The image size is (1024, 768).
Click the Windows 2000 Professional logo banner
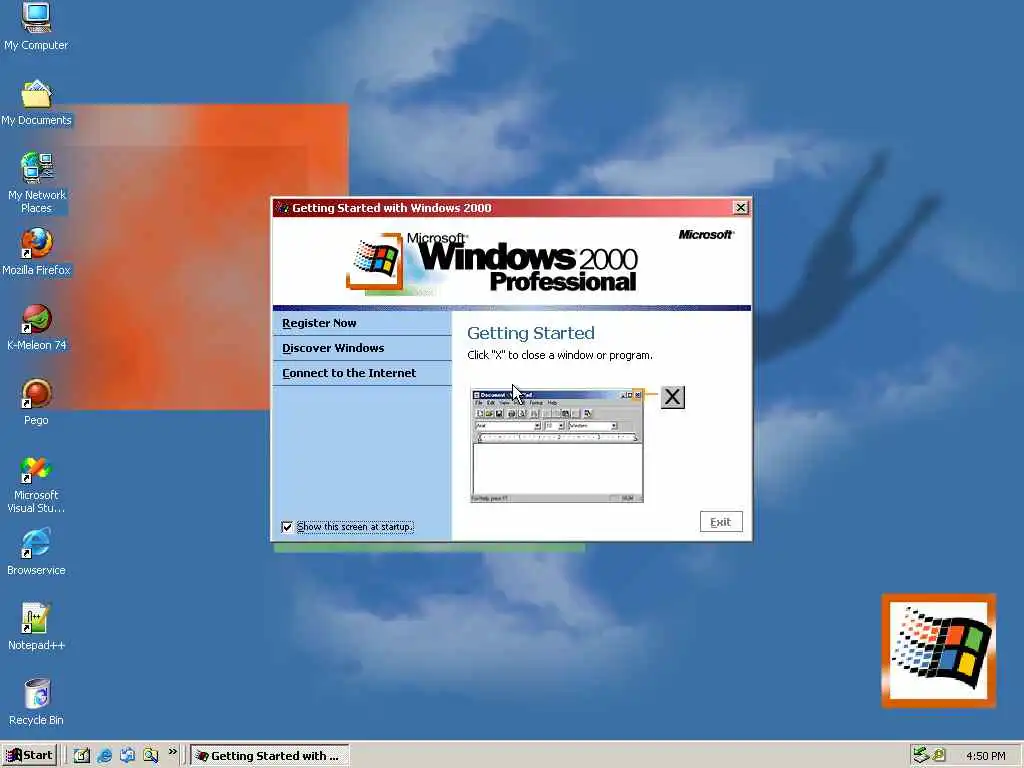click(x=492, y=262)
